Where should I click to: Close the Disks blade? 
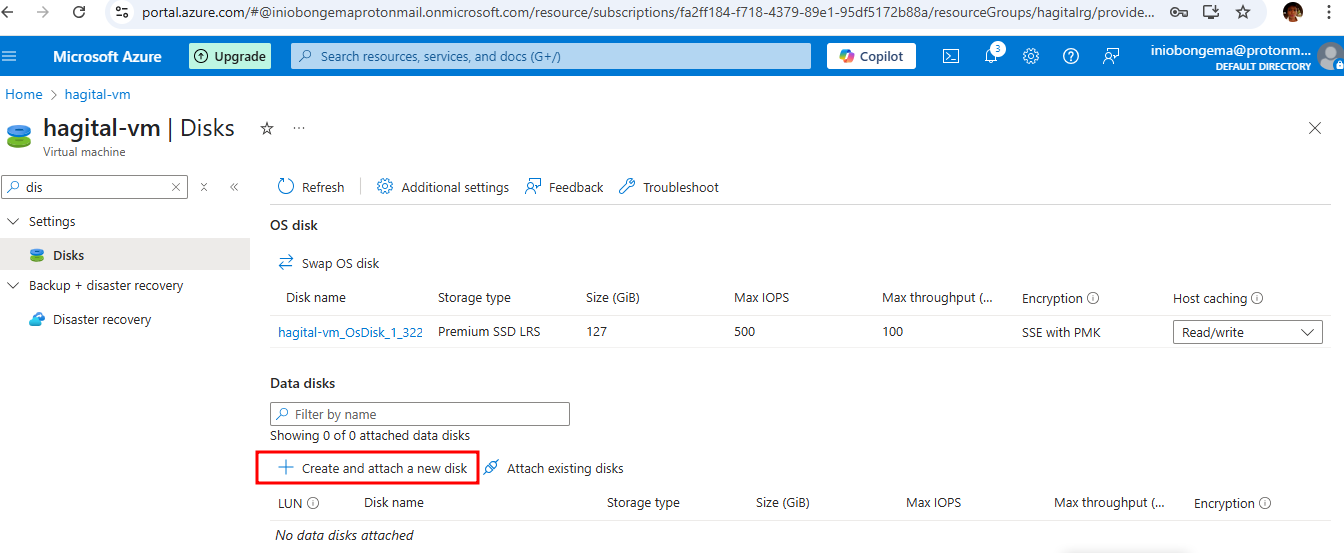1315,128
